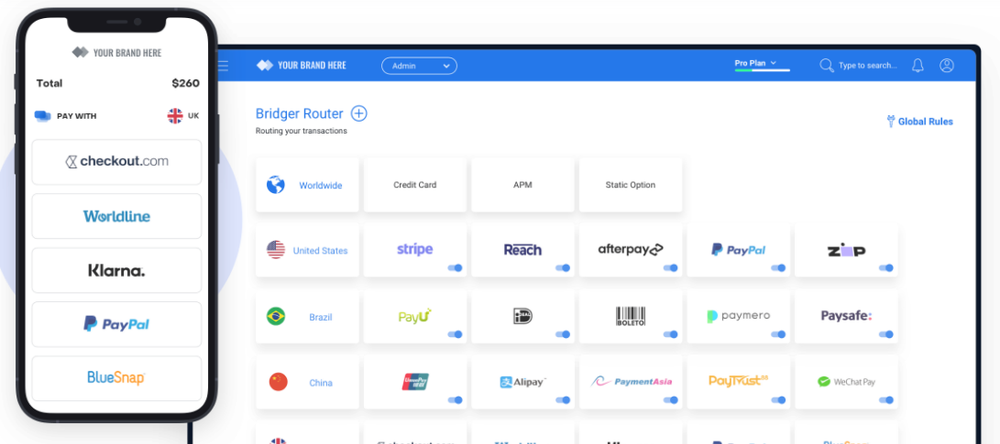
Task: Select the UnionPay logo card
Action: [415, 381]
